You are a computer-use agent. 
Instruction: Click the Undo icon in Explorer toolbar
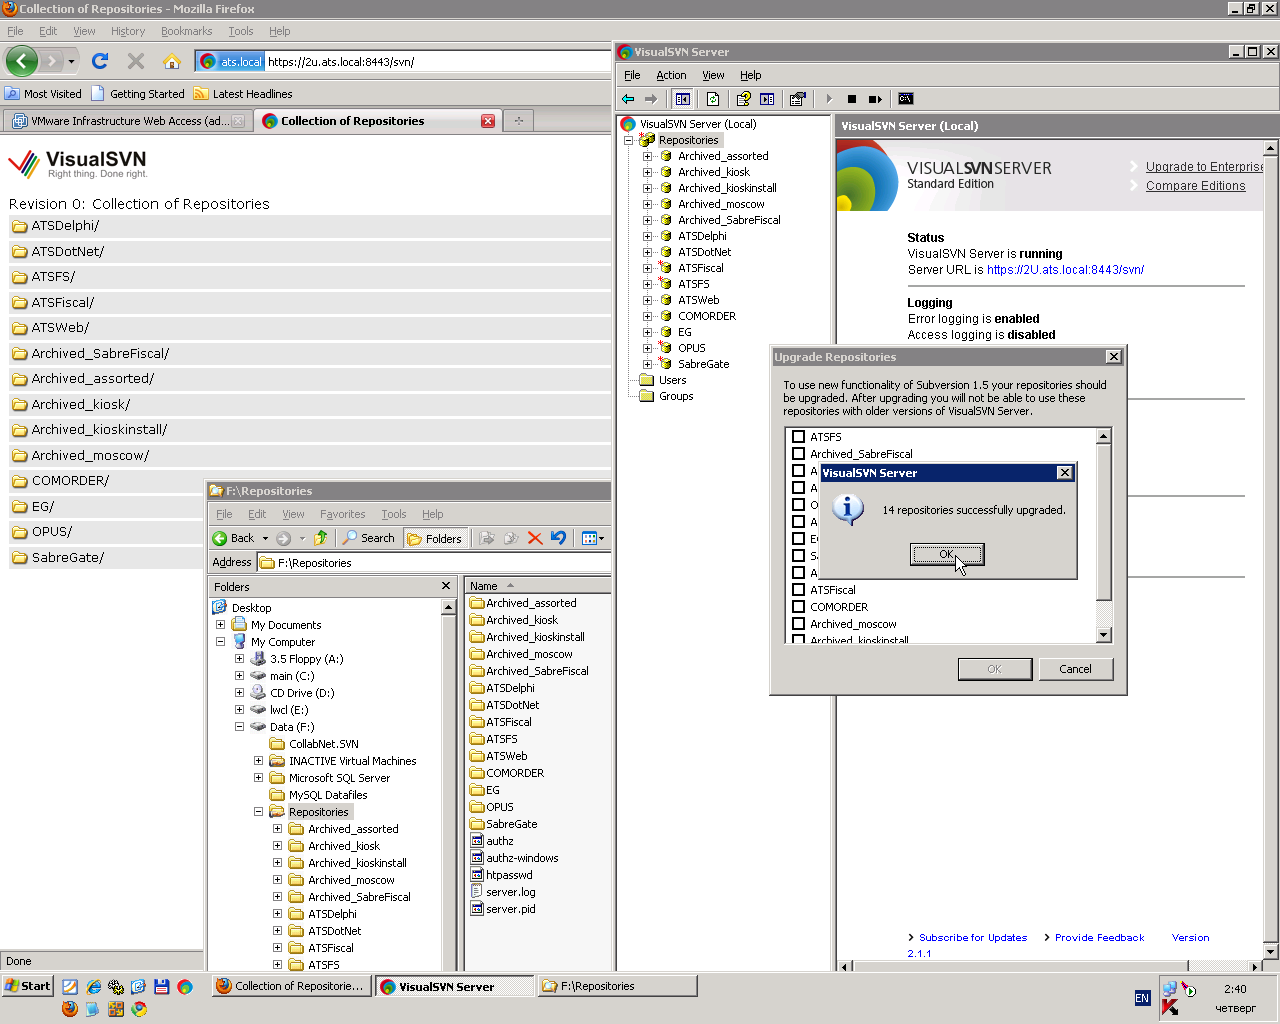coord(558,538)
